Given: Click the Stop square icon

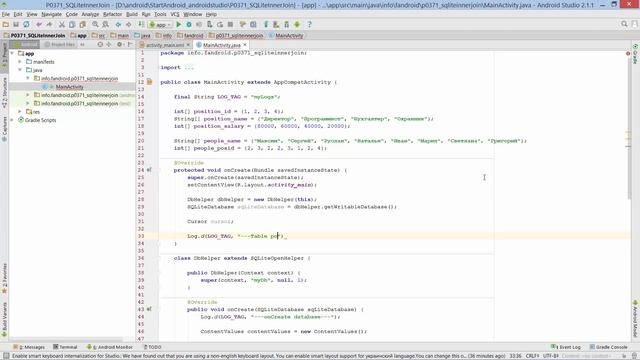Looking at the screenshot, I should pyautogui.click(x=230, y=24).
